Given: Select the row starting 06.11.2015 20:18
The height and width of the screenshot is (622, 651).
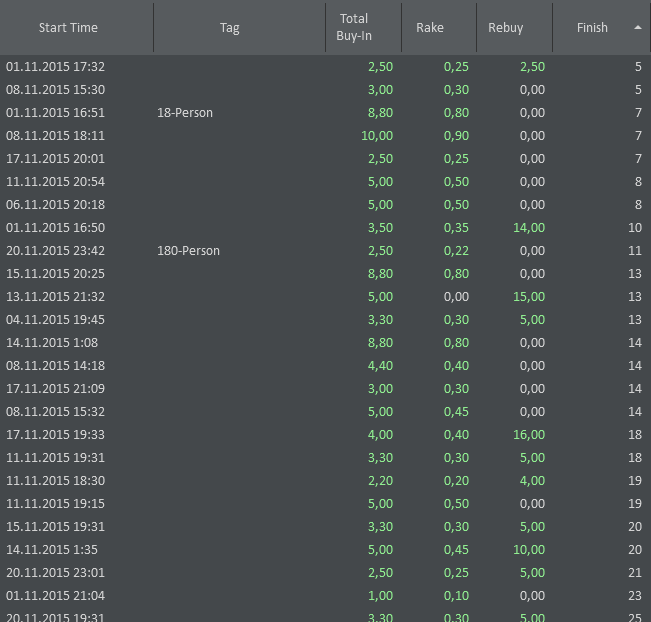Looking at the screenshot, I should 56,205.
